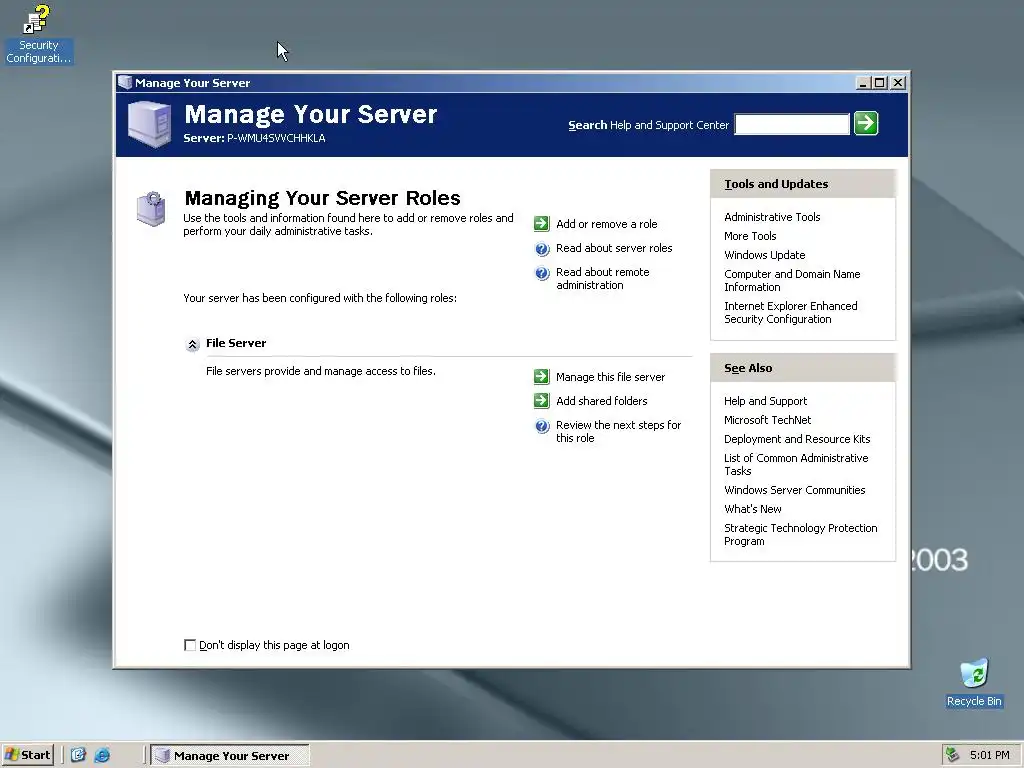Click green arrow beside Manage this file server
1024x768 pixels.
pyautogui.click(x=541, y=376)
